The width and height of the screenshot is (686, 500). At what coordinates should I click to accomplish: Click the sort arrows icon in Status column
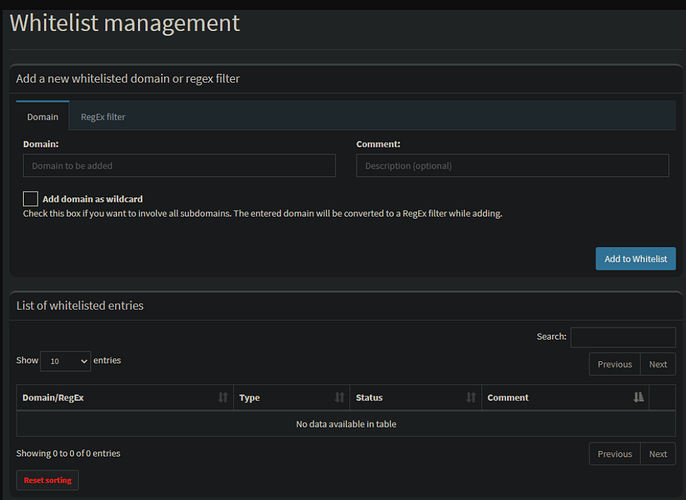pos(470,398)
